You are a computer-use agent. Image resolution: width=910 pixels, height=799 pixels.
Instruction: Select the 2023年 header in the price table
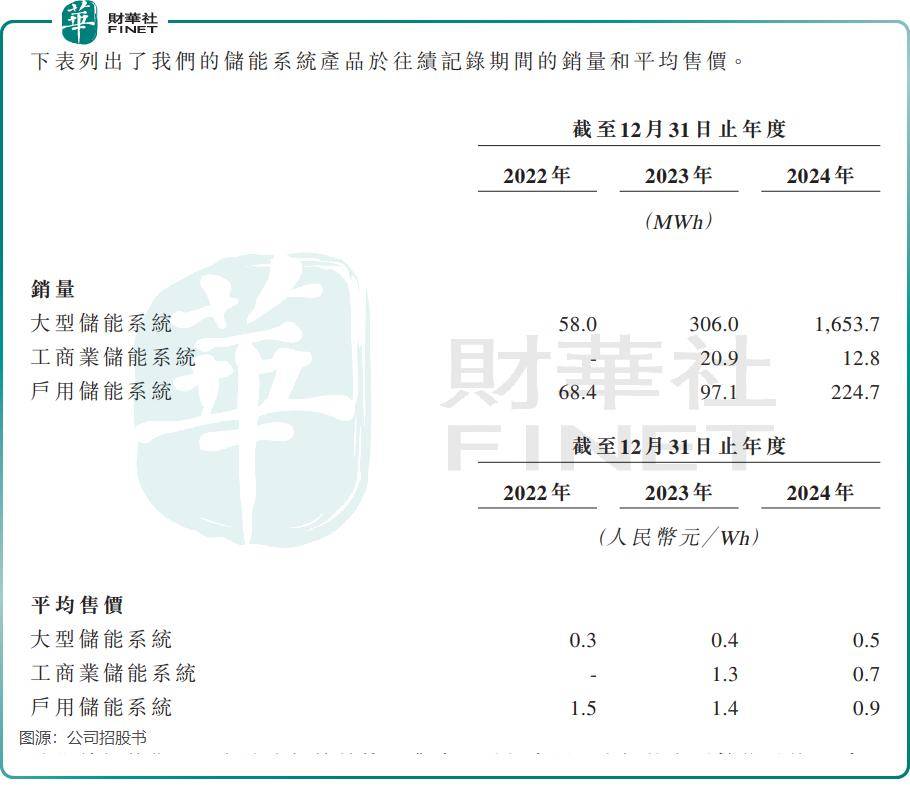(x=678, y=492)
